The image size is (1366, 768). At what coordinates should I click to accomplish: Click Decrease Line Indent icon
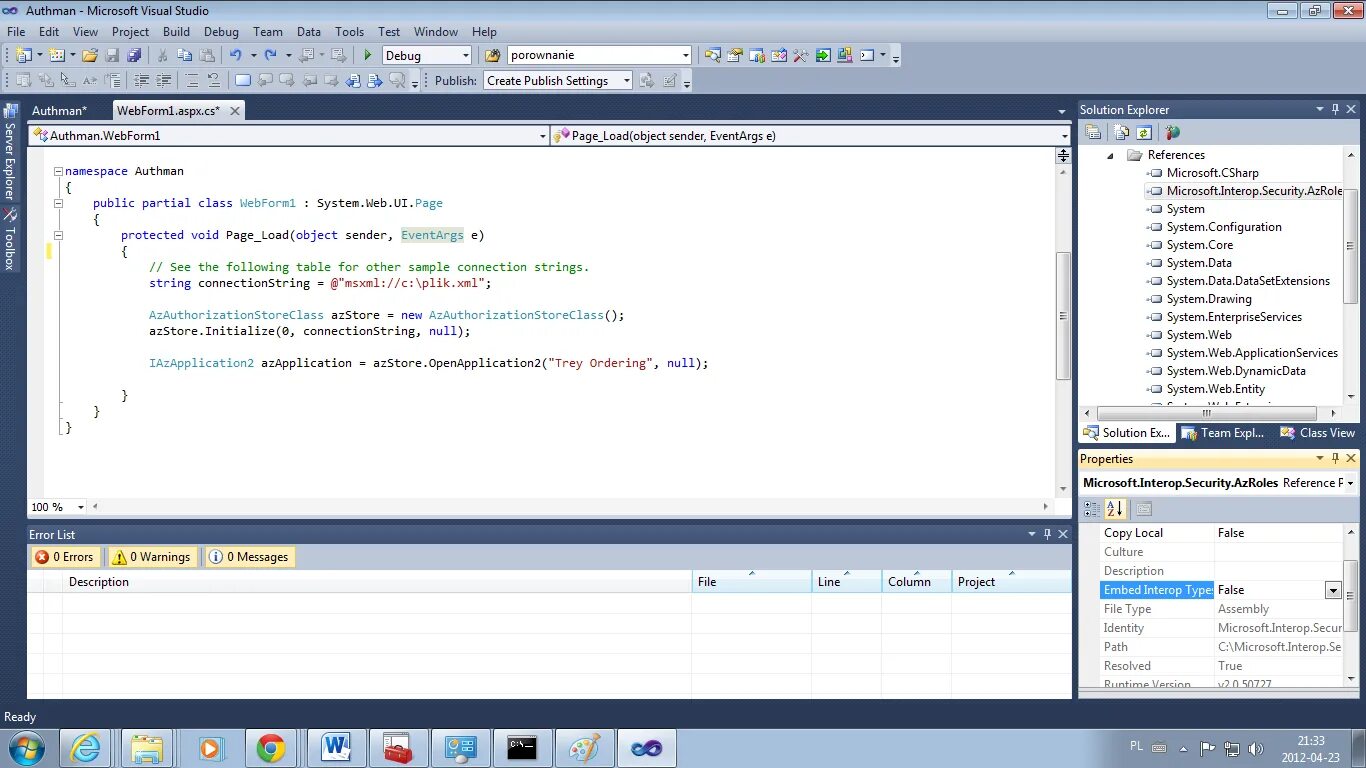[142, 81]
